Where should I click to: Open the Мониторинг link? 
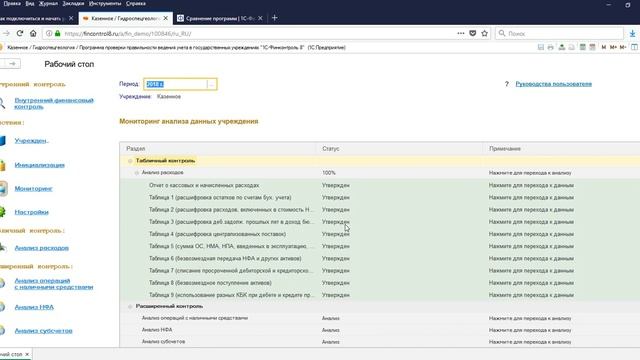pyautogui.click(x=33, y=189)
